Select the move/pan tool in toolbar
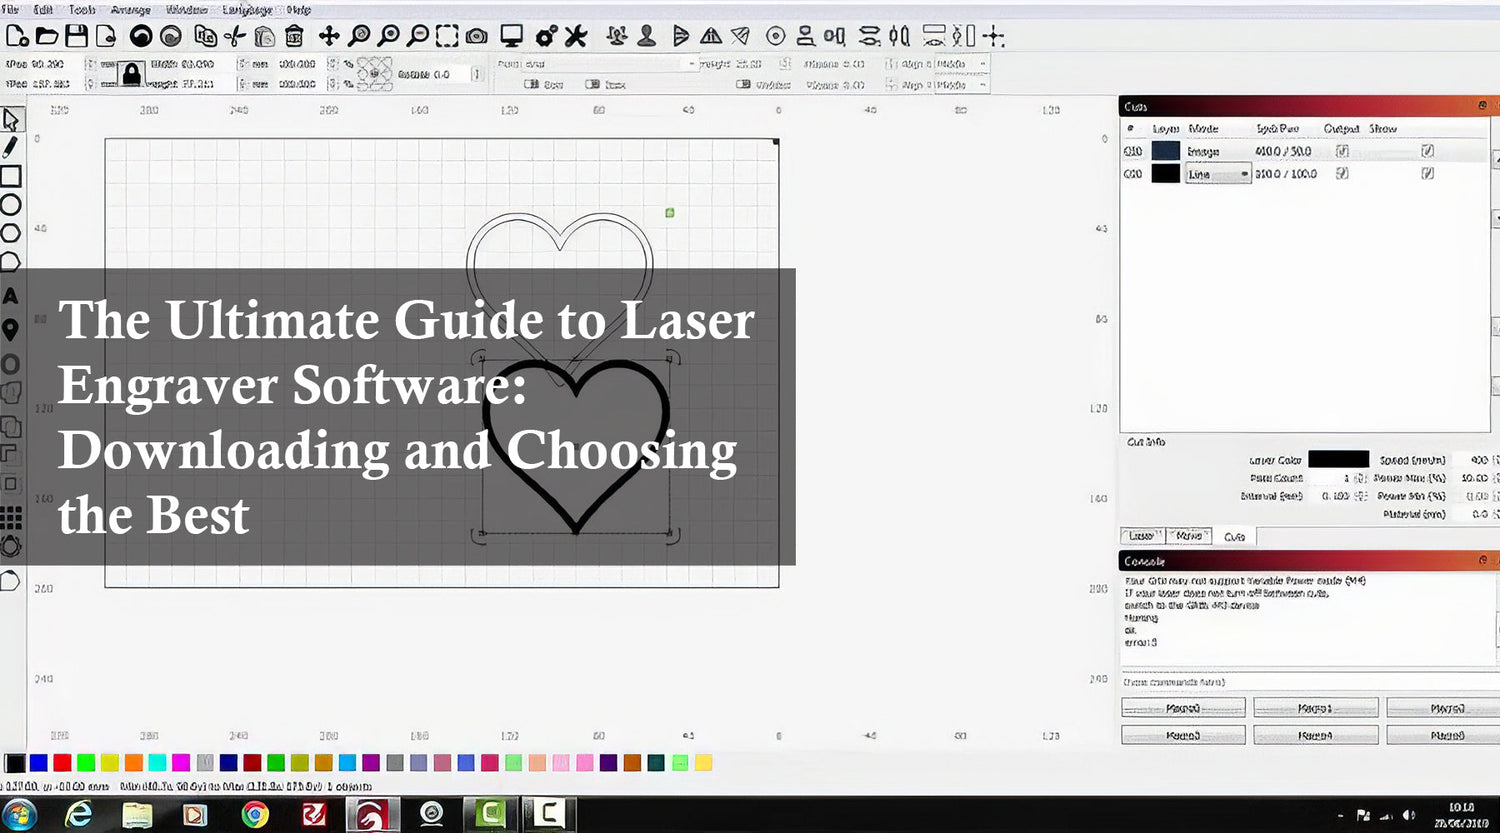The image size is (1500, 833). pyautogui.click(x=327, y=35)
